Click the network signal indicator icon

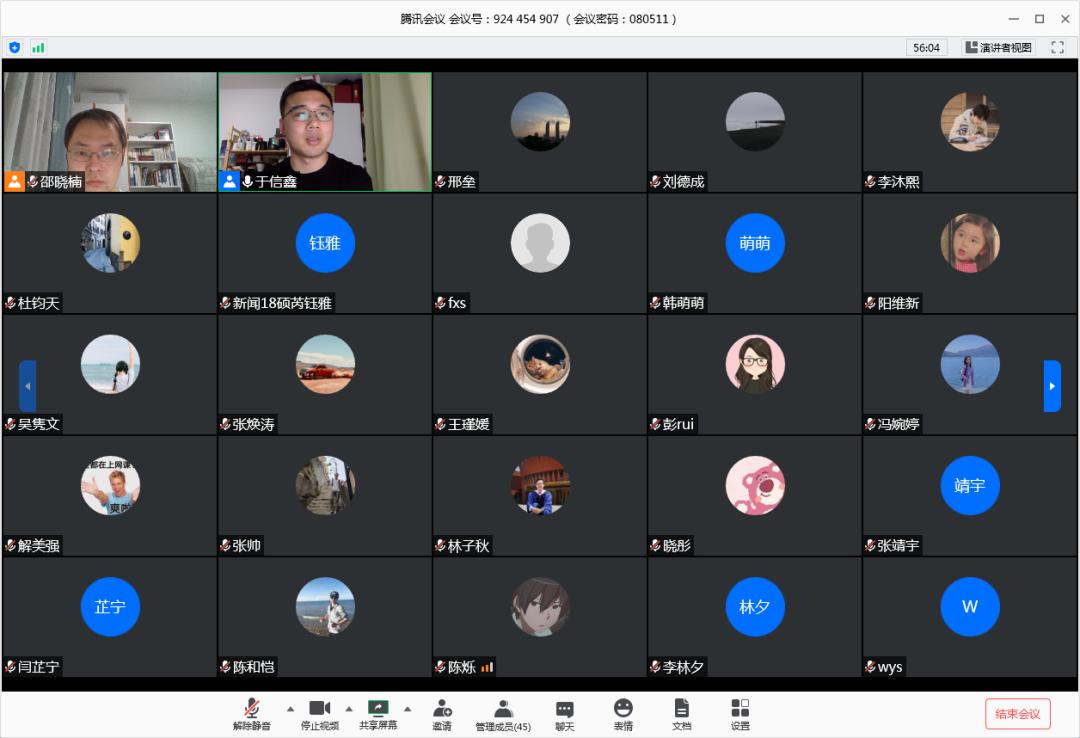coord(38,46)
